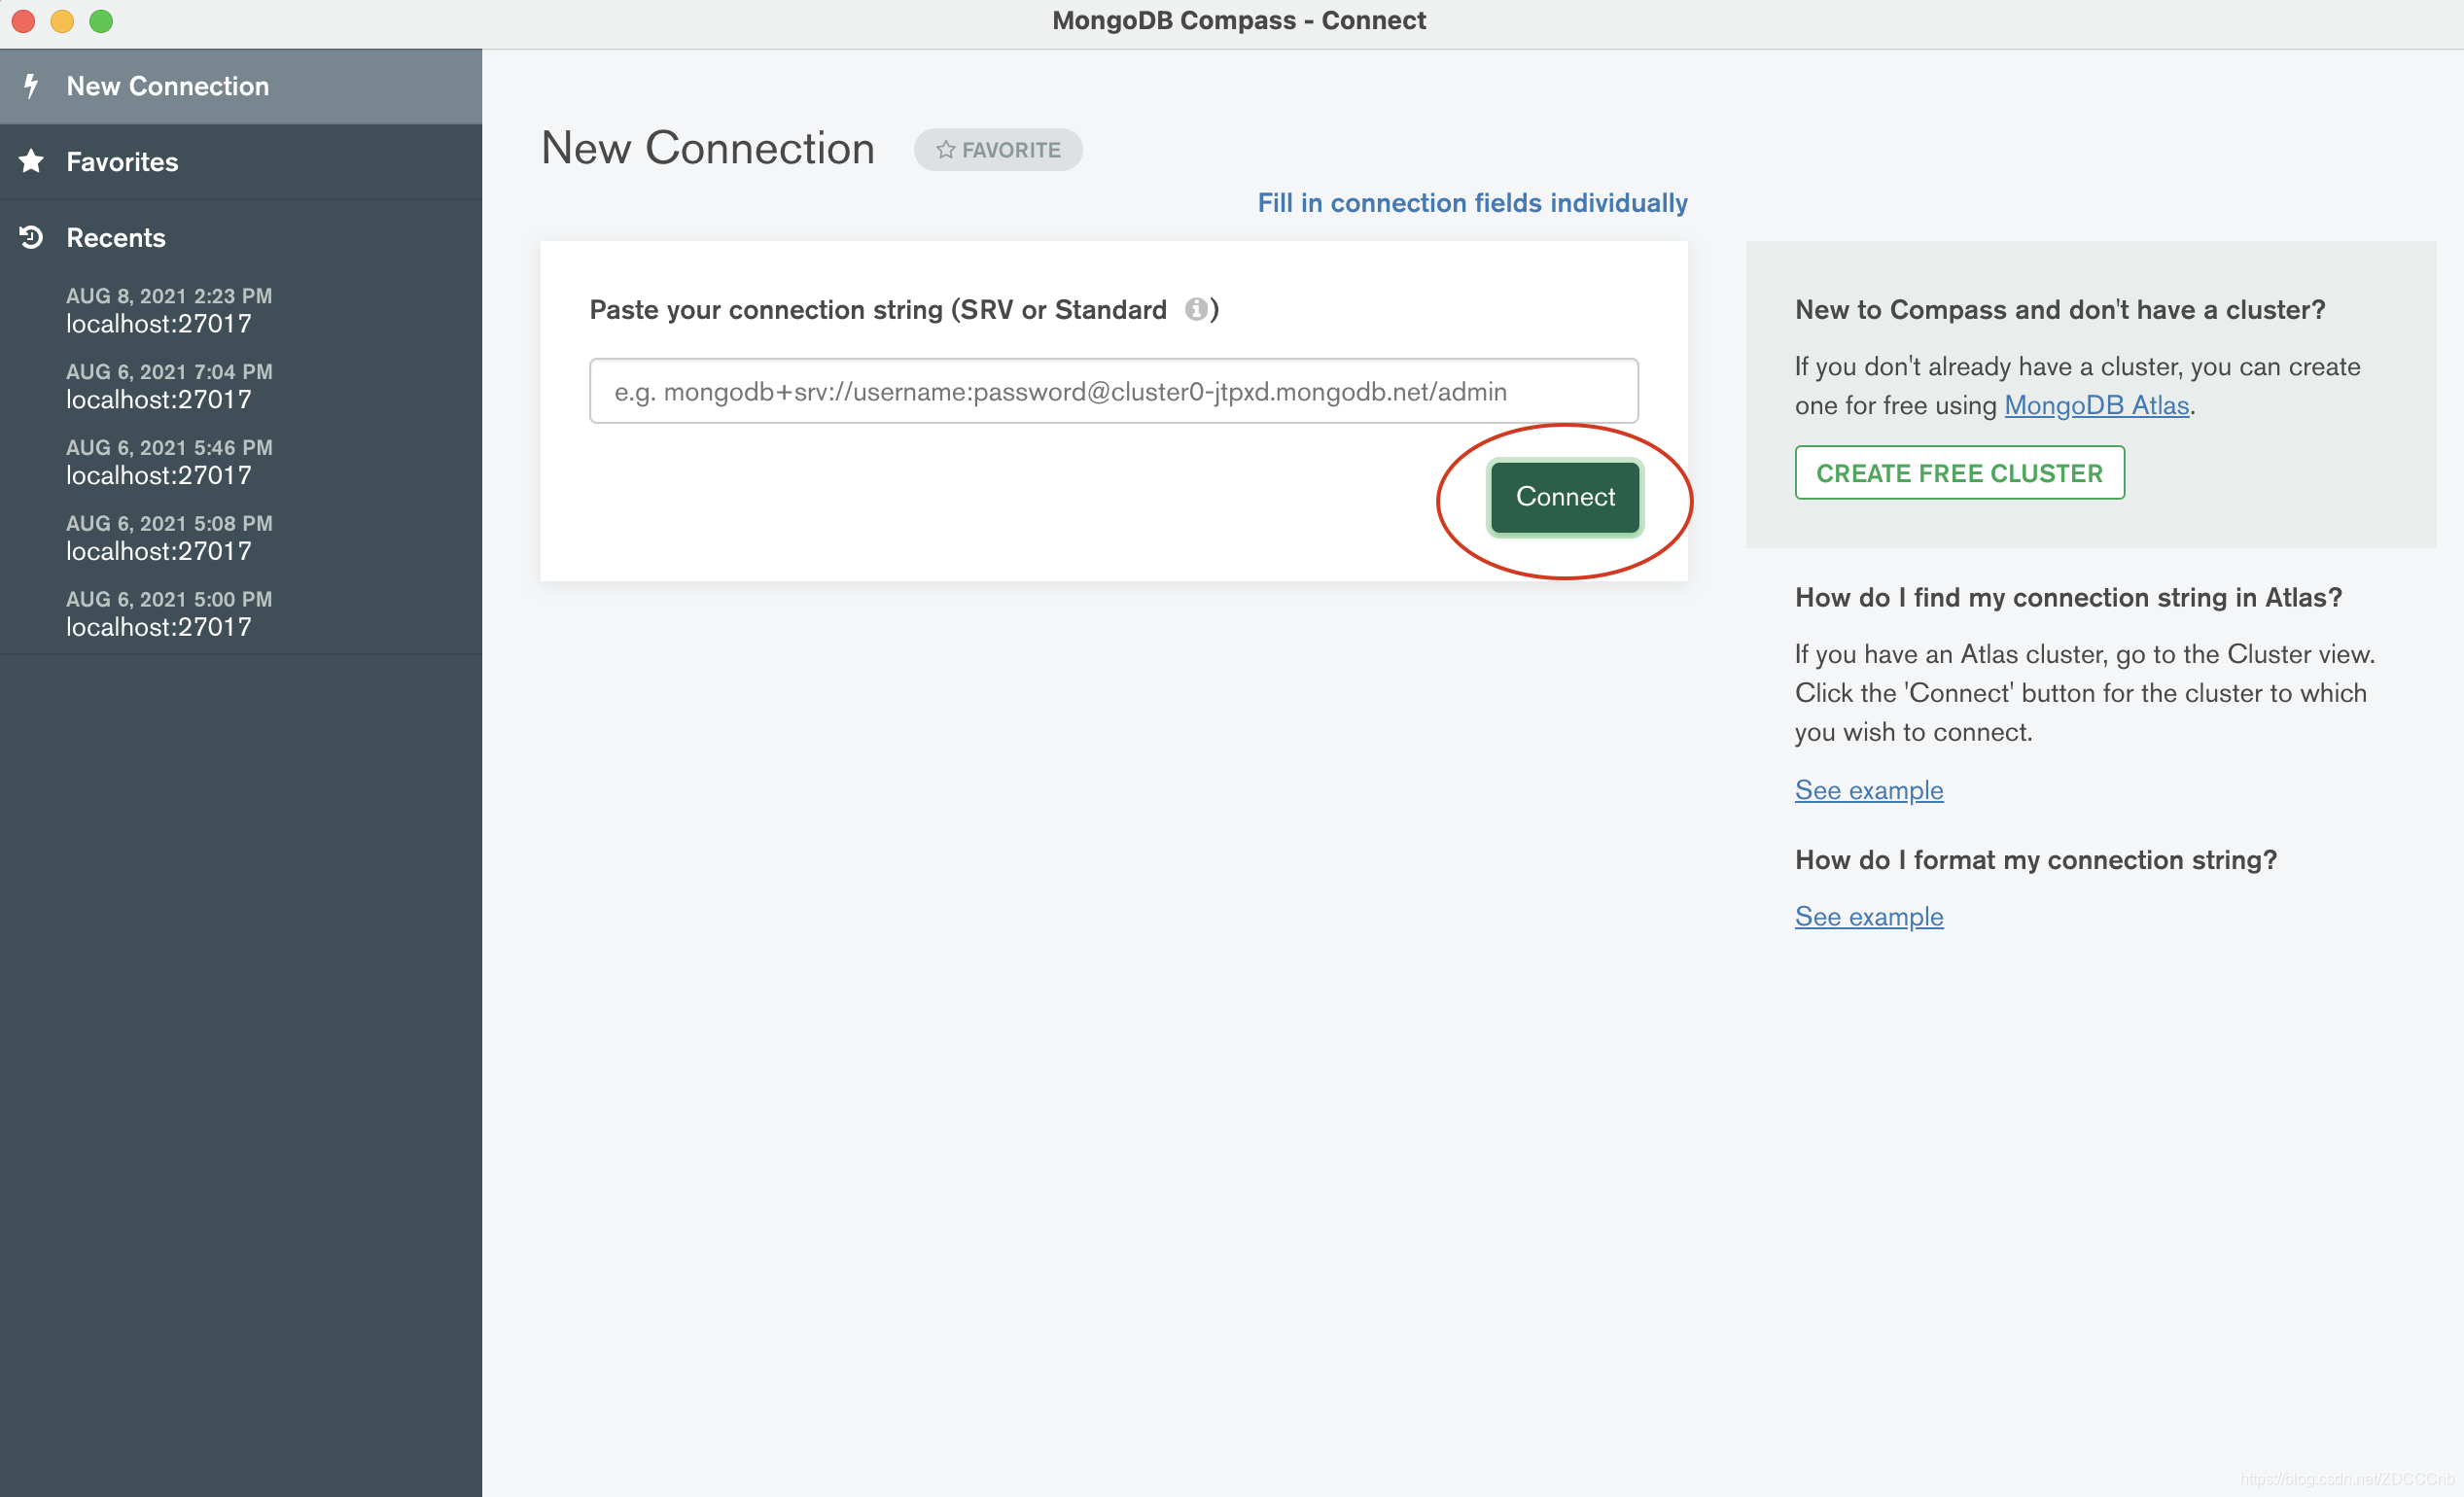
Task: Click the Favorites star icon in sidebar
Action: 31,161
